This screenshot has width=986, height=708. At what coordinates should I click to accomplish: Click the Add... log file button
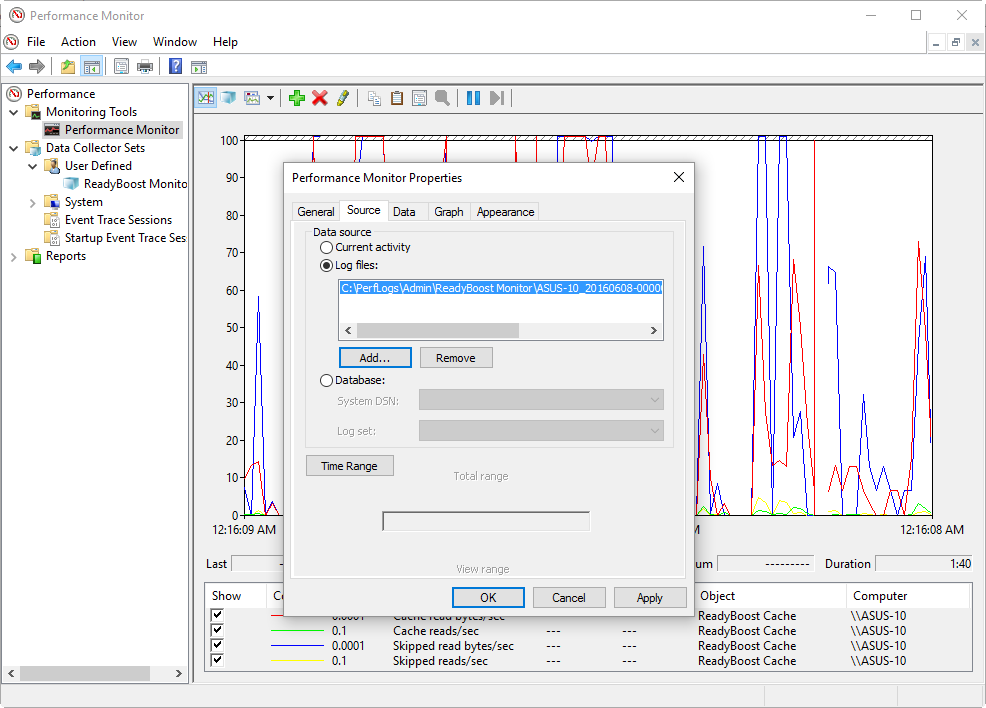pos(375,358)
